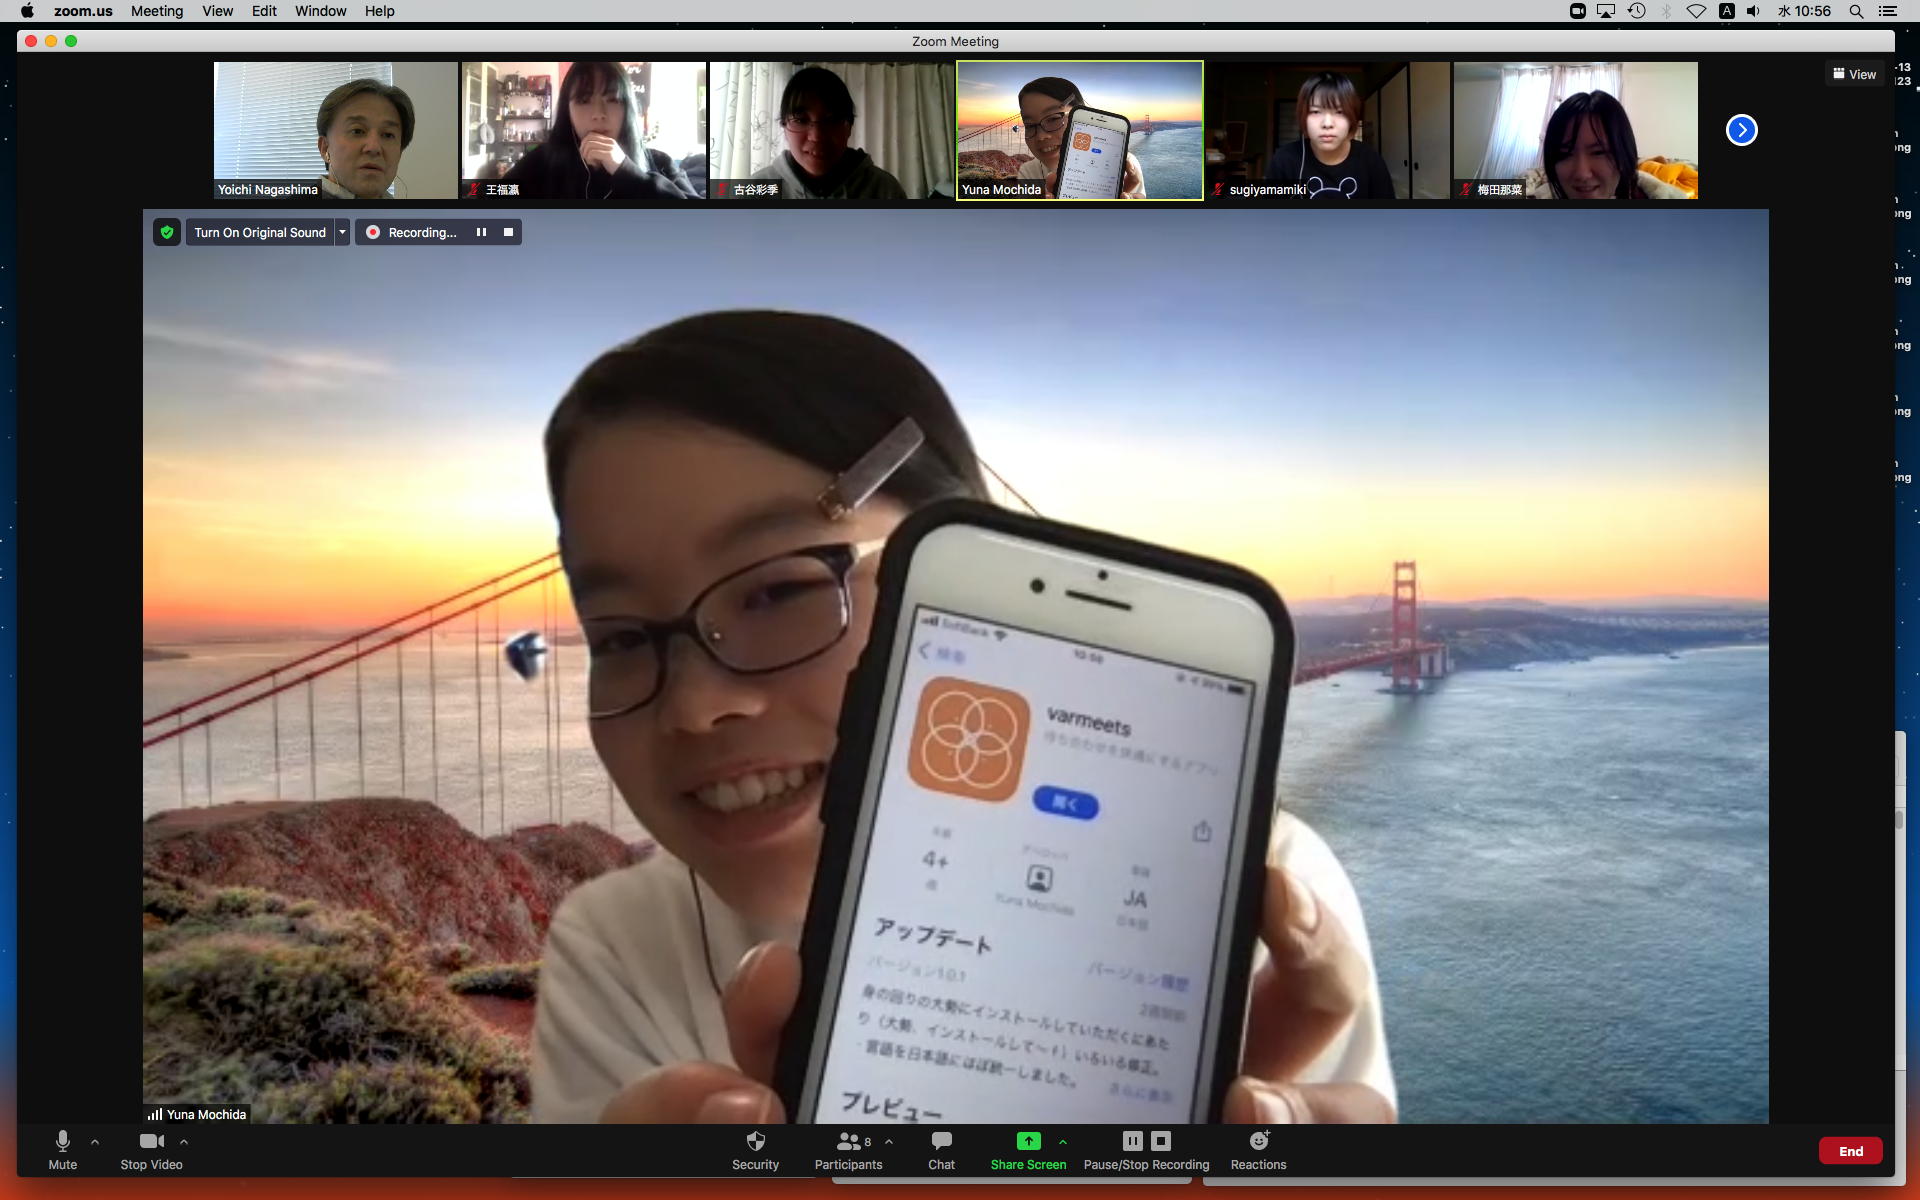Show next participants with the blue arrow
The height and width of the screenshot is (1200, 1920).
pyautogui.click(x=1741, y=130)
